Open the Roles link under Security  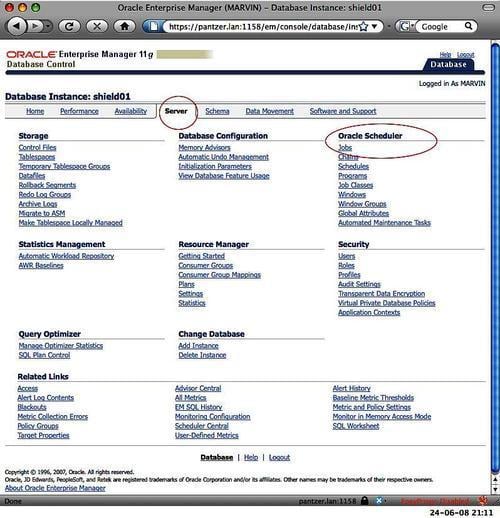pos(346,265)
